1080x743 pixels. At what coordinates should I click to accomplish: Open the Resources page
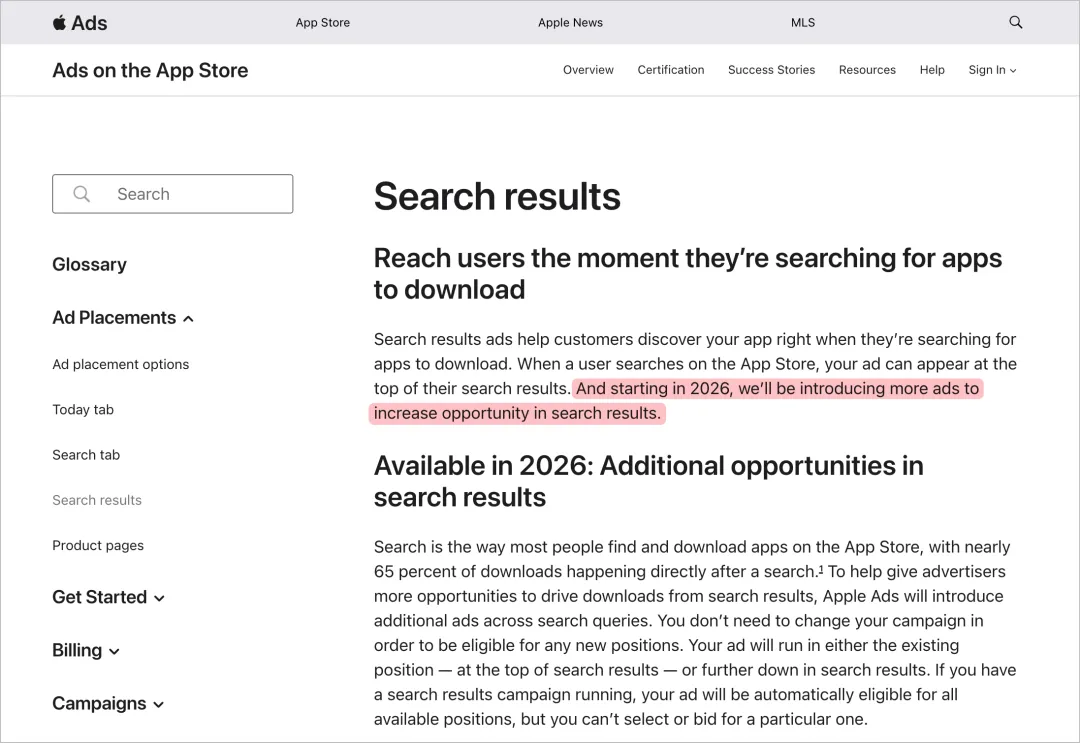point(867,70)
